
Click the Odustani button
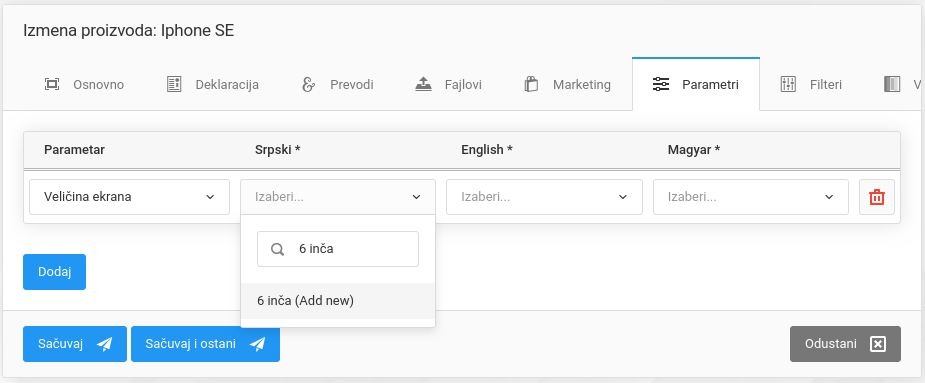(845, 344)
